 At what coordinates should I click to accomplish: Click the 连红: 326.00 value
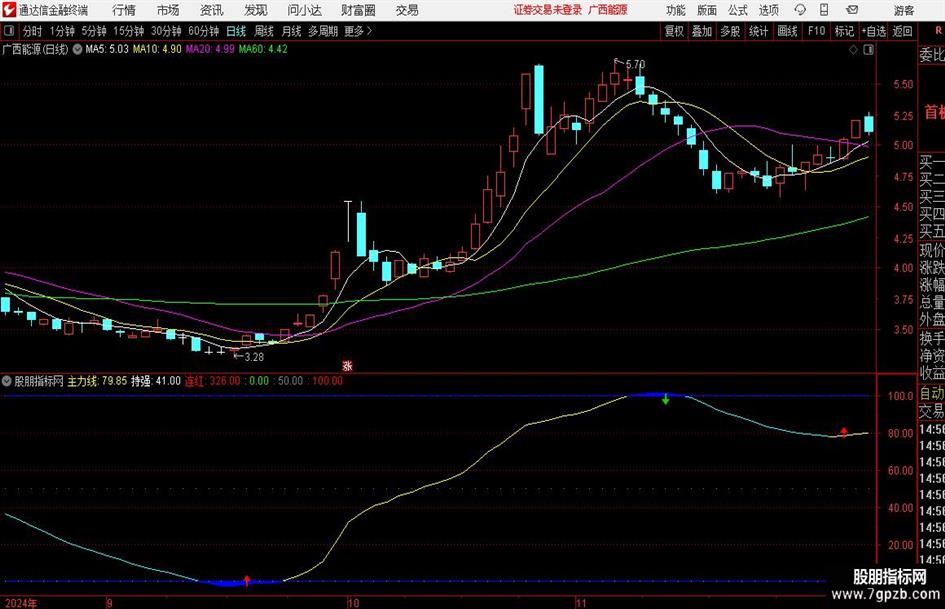click(212, 381)
